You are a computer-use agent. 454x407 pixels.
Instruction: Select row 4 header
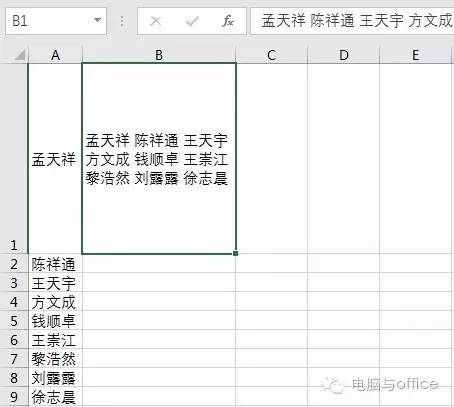(x=14, y=302)
